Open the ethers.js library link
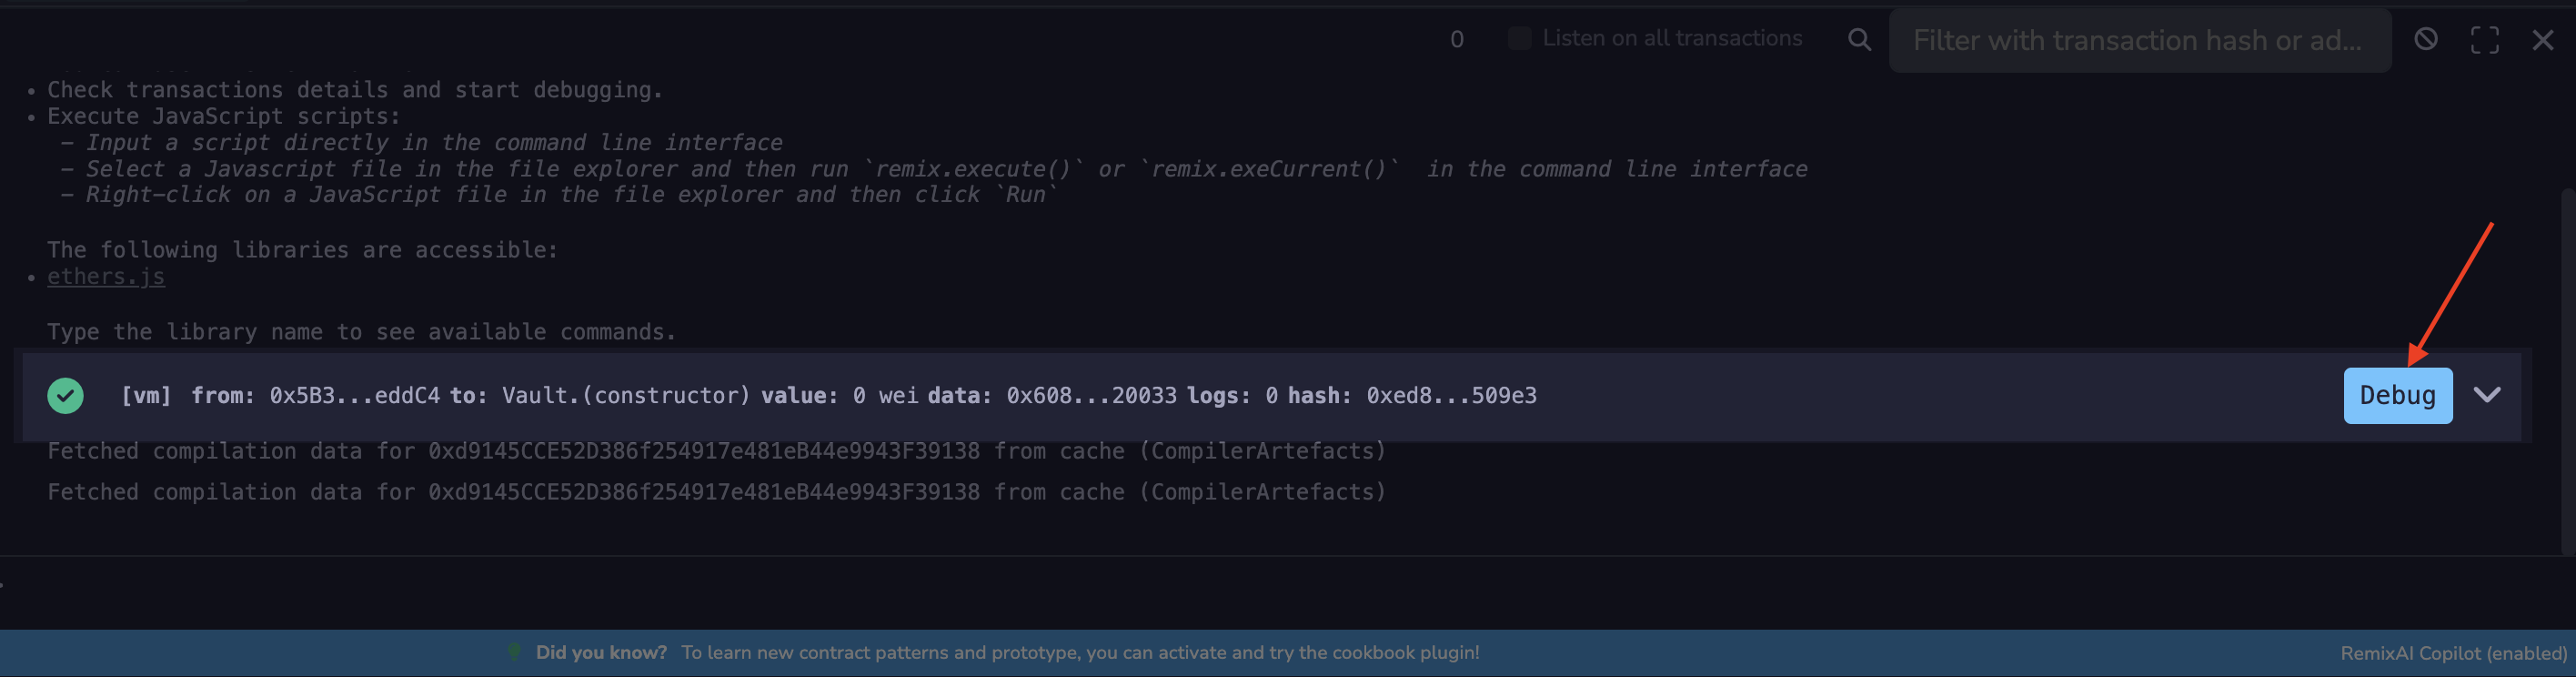This screenshot has width=2576, height=677. (106, 276)
